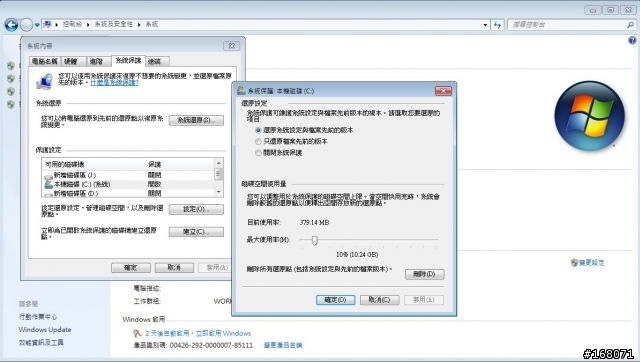This screenshot has height=362, width=640.
Task: Click the Windows logo orb image
Action: click(589, 115)
